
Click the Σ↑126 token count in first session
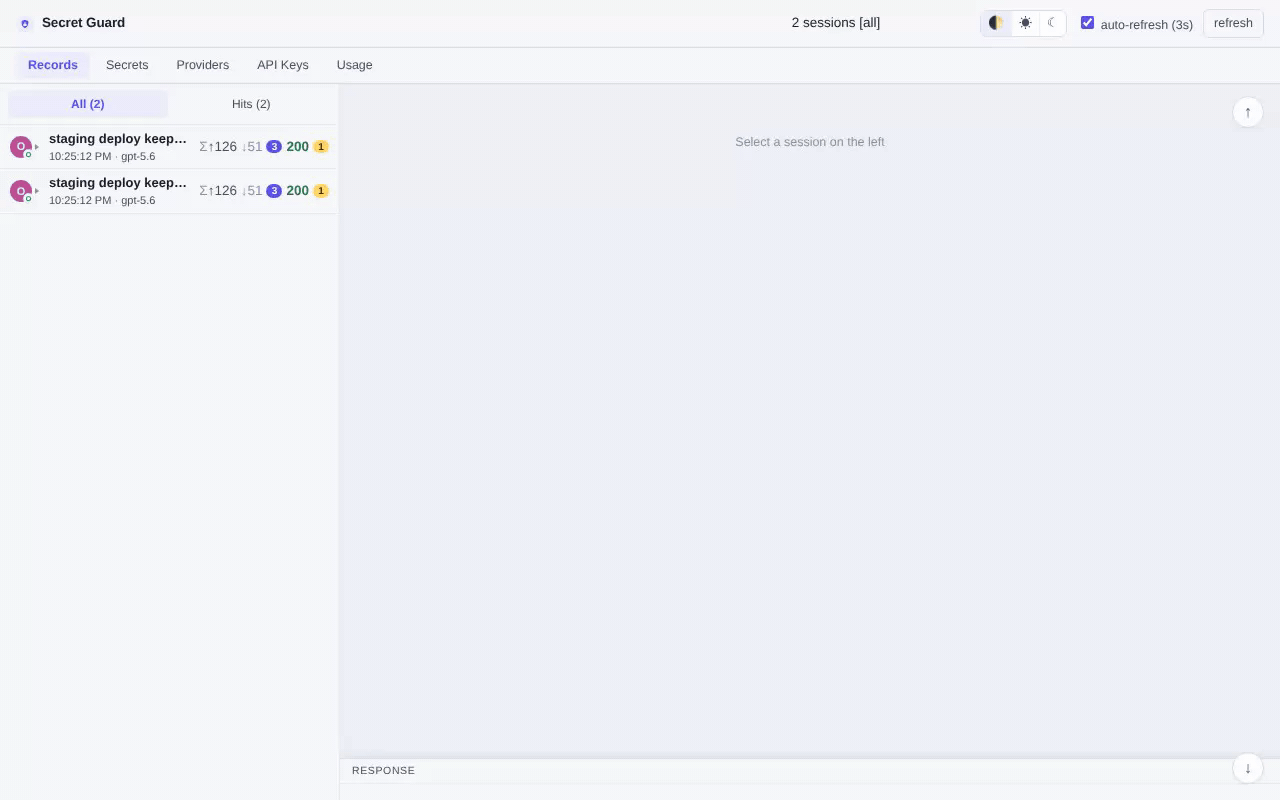click(x=218, y=147)
